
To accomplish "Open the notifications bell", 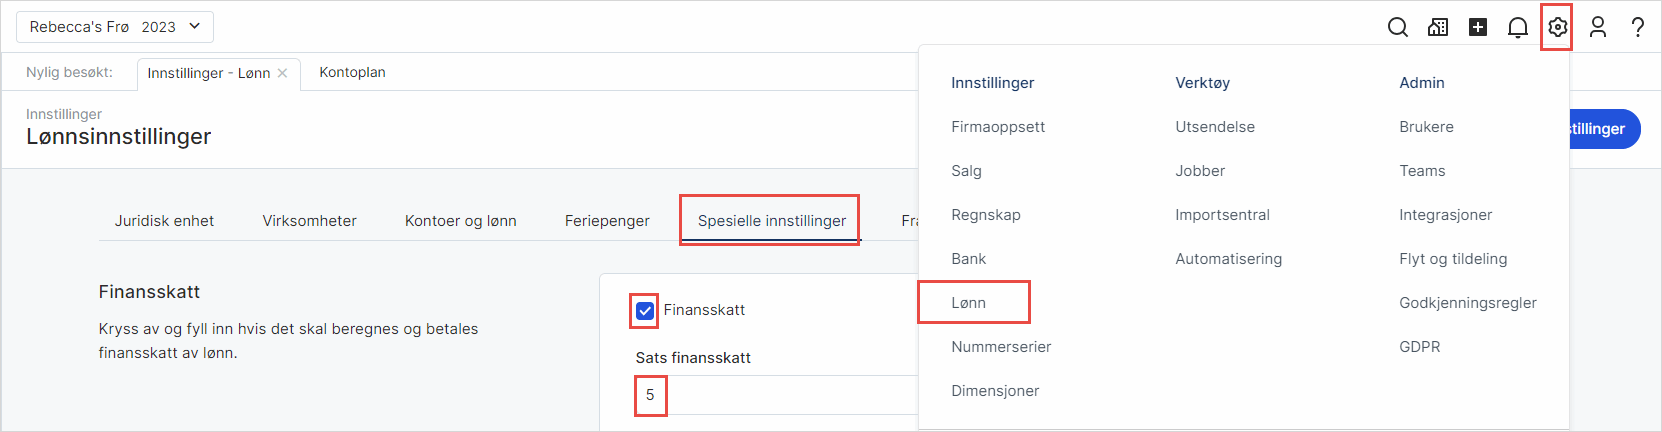I will tap(1518, 27).
